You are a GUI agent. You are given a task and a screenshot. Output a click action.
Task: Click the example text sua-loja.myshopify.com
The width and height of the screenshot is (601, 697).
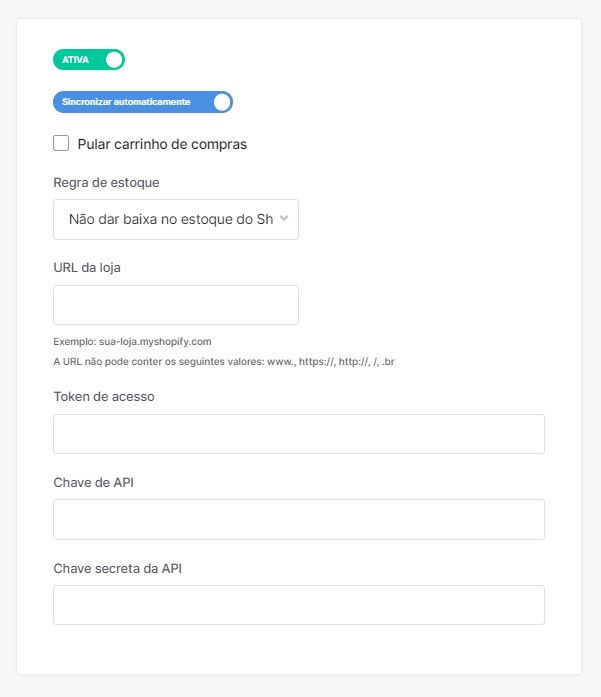pyautogui.click(x=155, y=341)
